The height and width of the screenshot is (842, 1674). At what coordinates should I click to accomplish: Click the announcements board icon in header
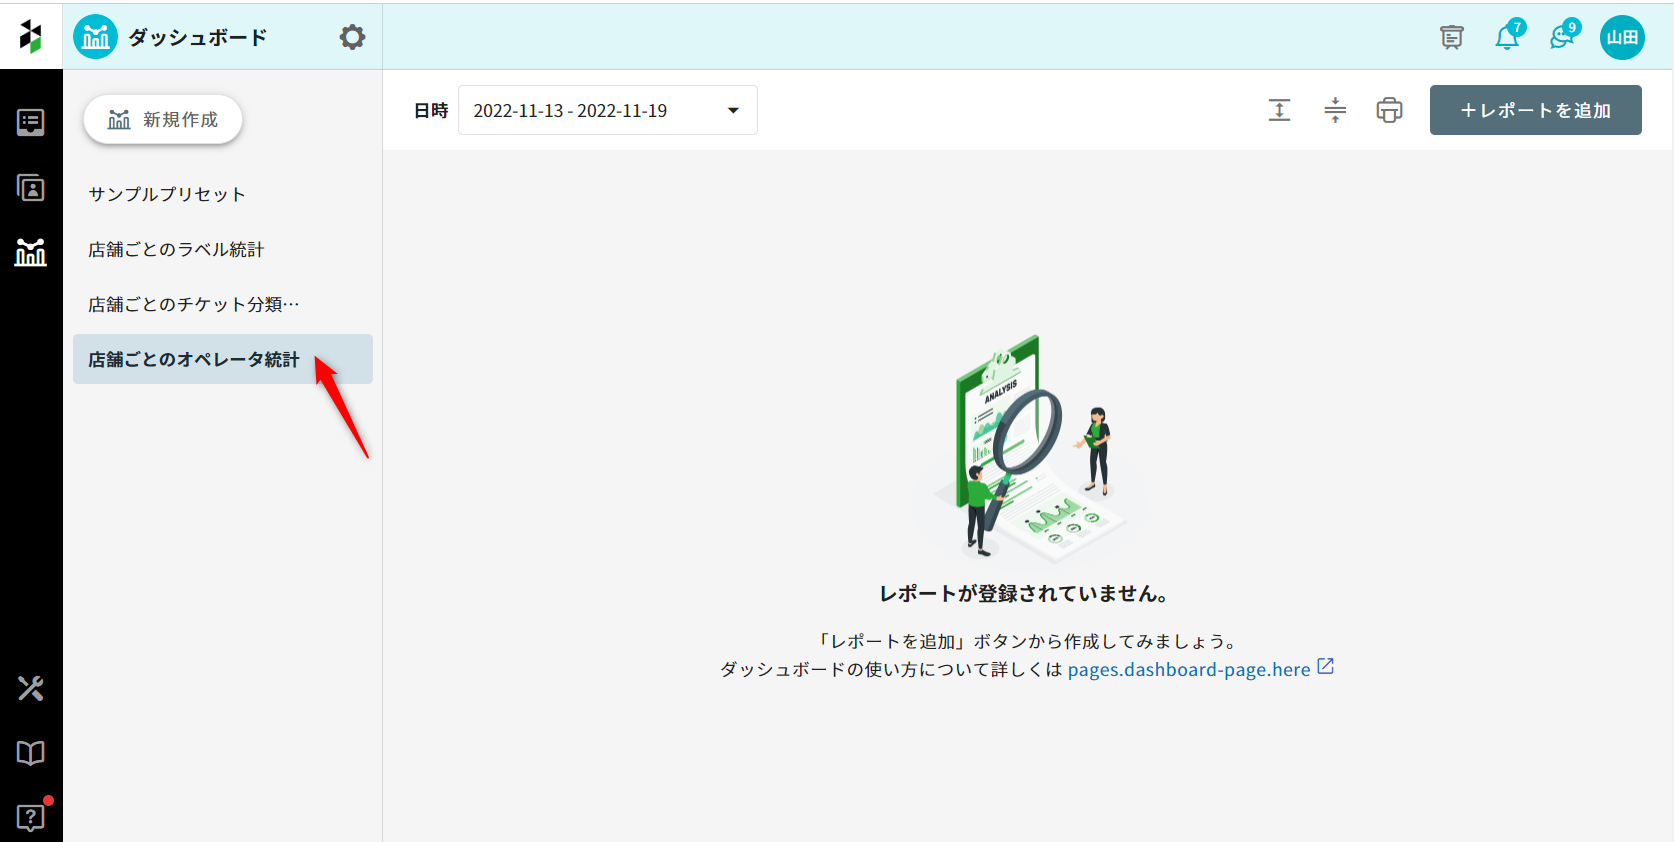(x=1451, y=37)
